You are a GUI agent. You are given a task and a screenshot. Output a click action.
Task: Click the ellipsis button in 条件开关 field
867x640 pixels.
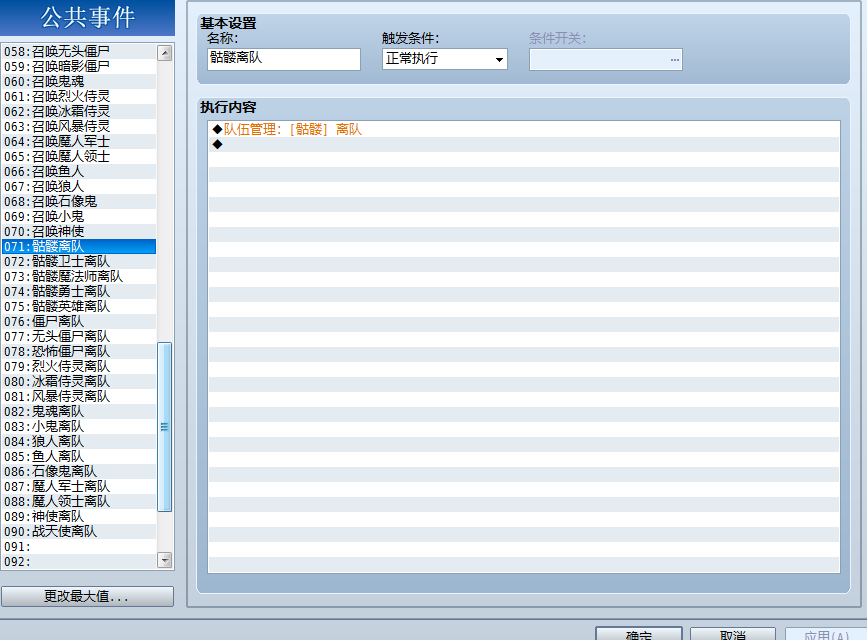(675, 60)
